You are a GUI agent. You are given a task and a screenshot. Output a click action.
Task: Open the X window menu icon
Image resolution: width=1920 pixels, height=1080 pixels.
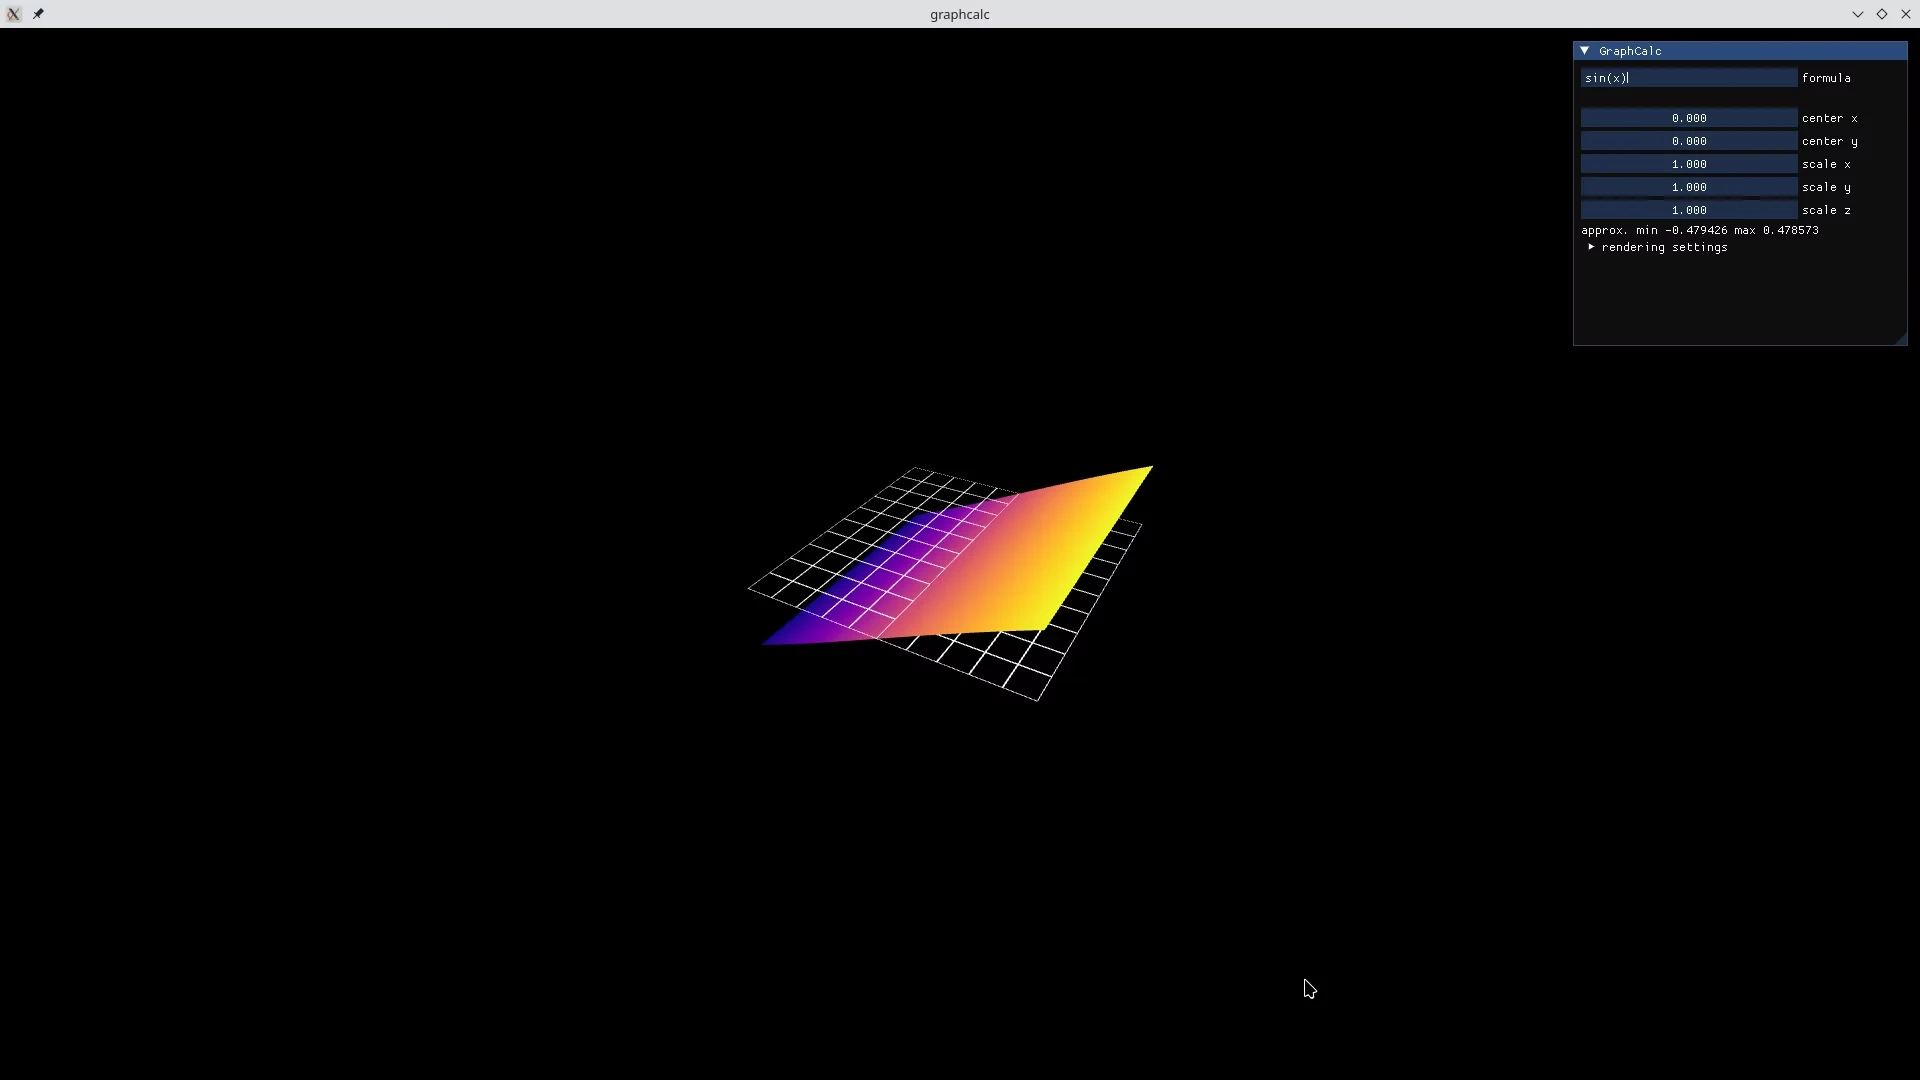click(14, 14)
